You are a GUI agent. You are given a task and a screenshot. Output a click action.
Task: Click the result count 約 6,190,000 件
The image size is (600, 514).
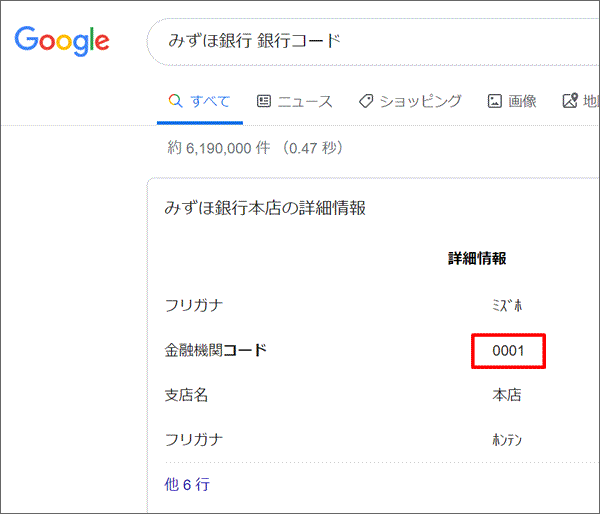pyautogui.click(x=219, y=148)
